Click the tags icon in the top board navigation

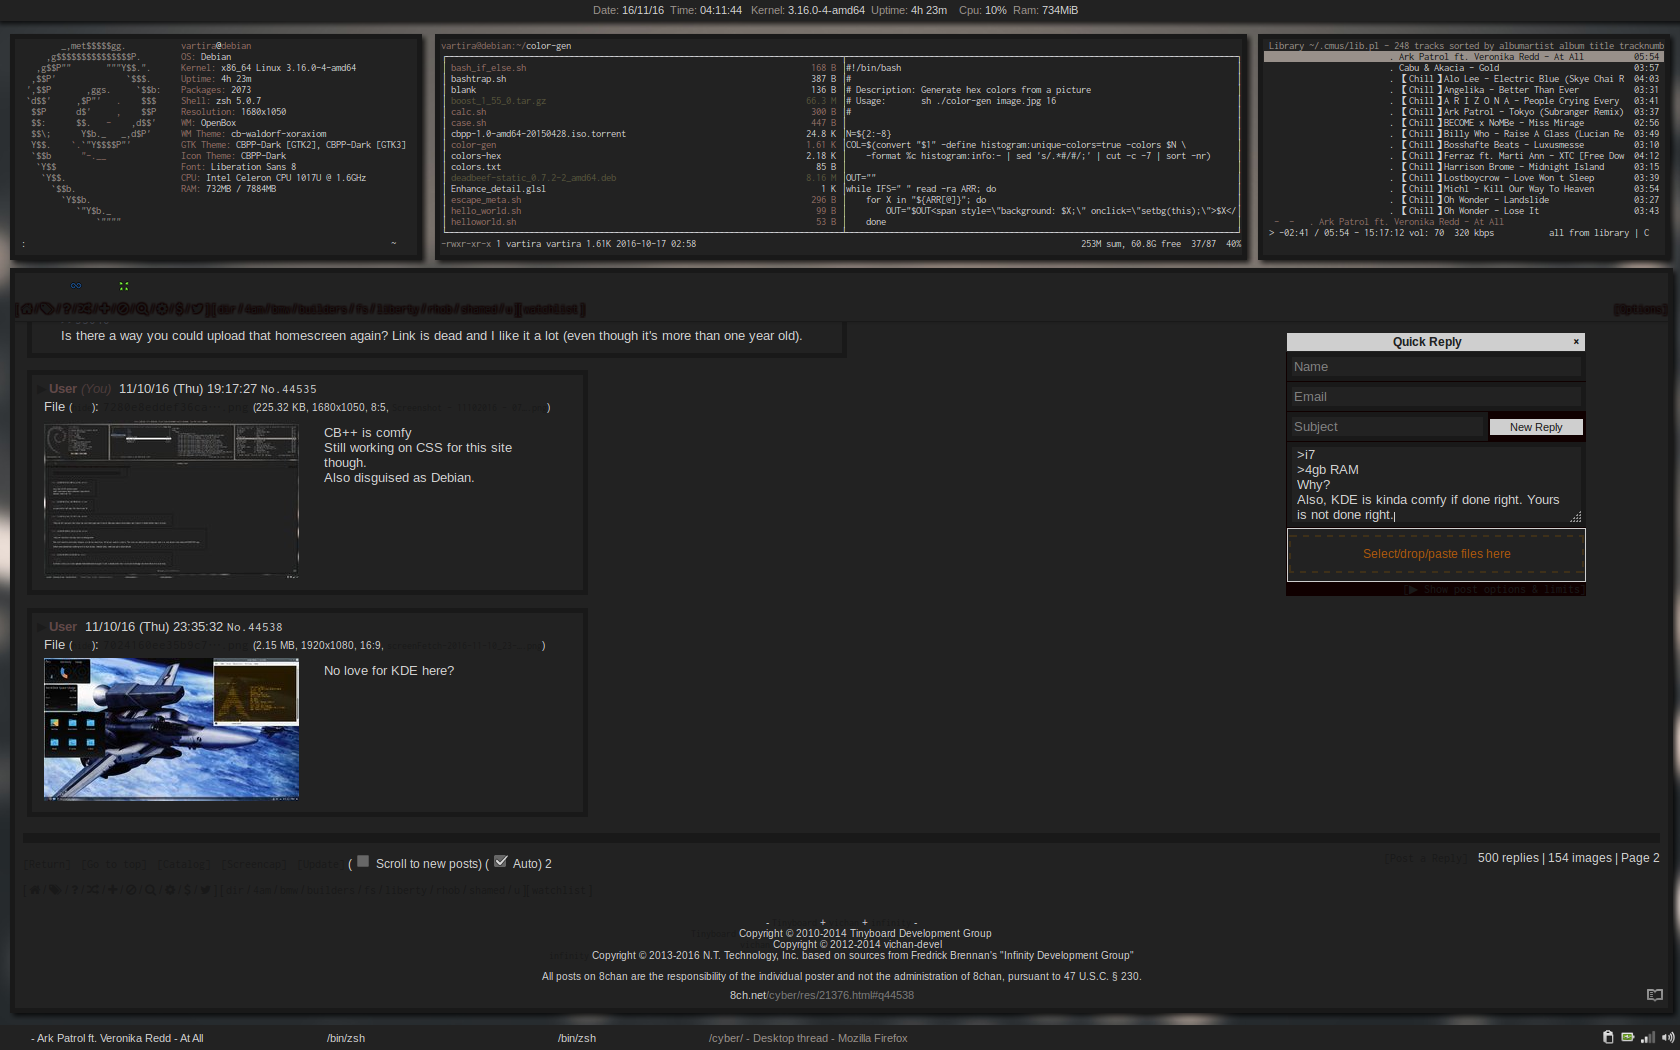point(46,309)
